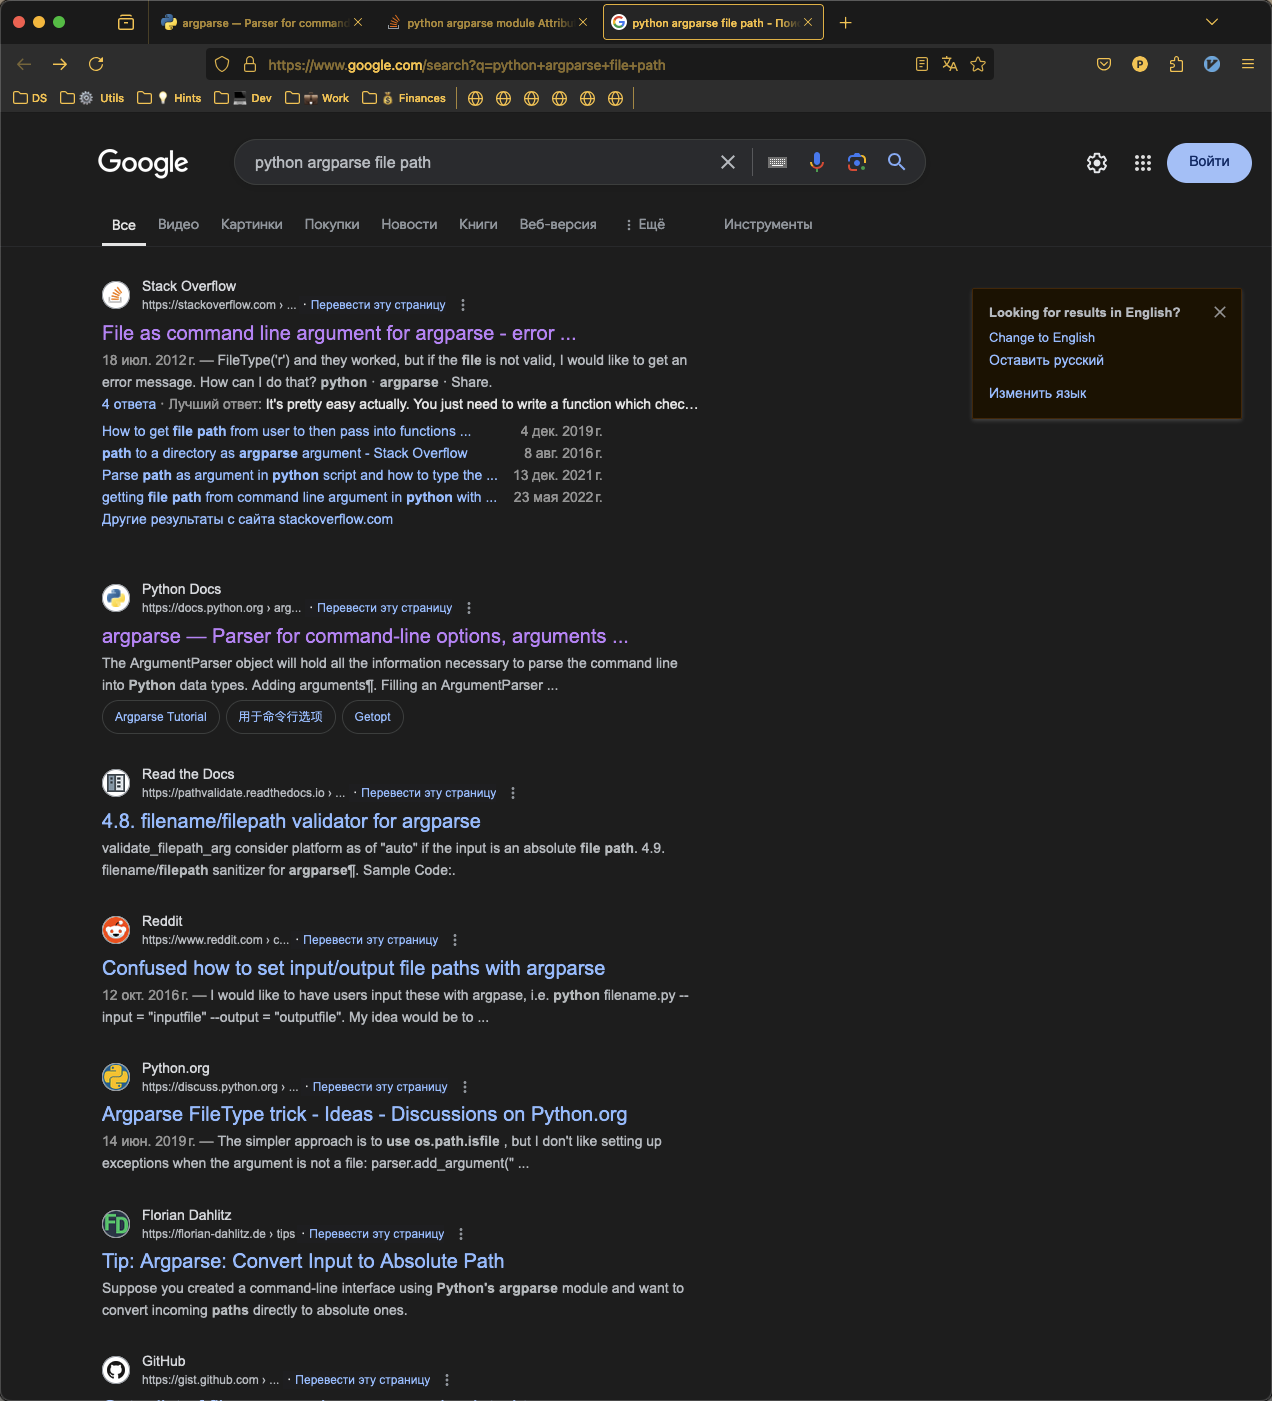Select the Видео search filter

click(x=179, y=224)
